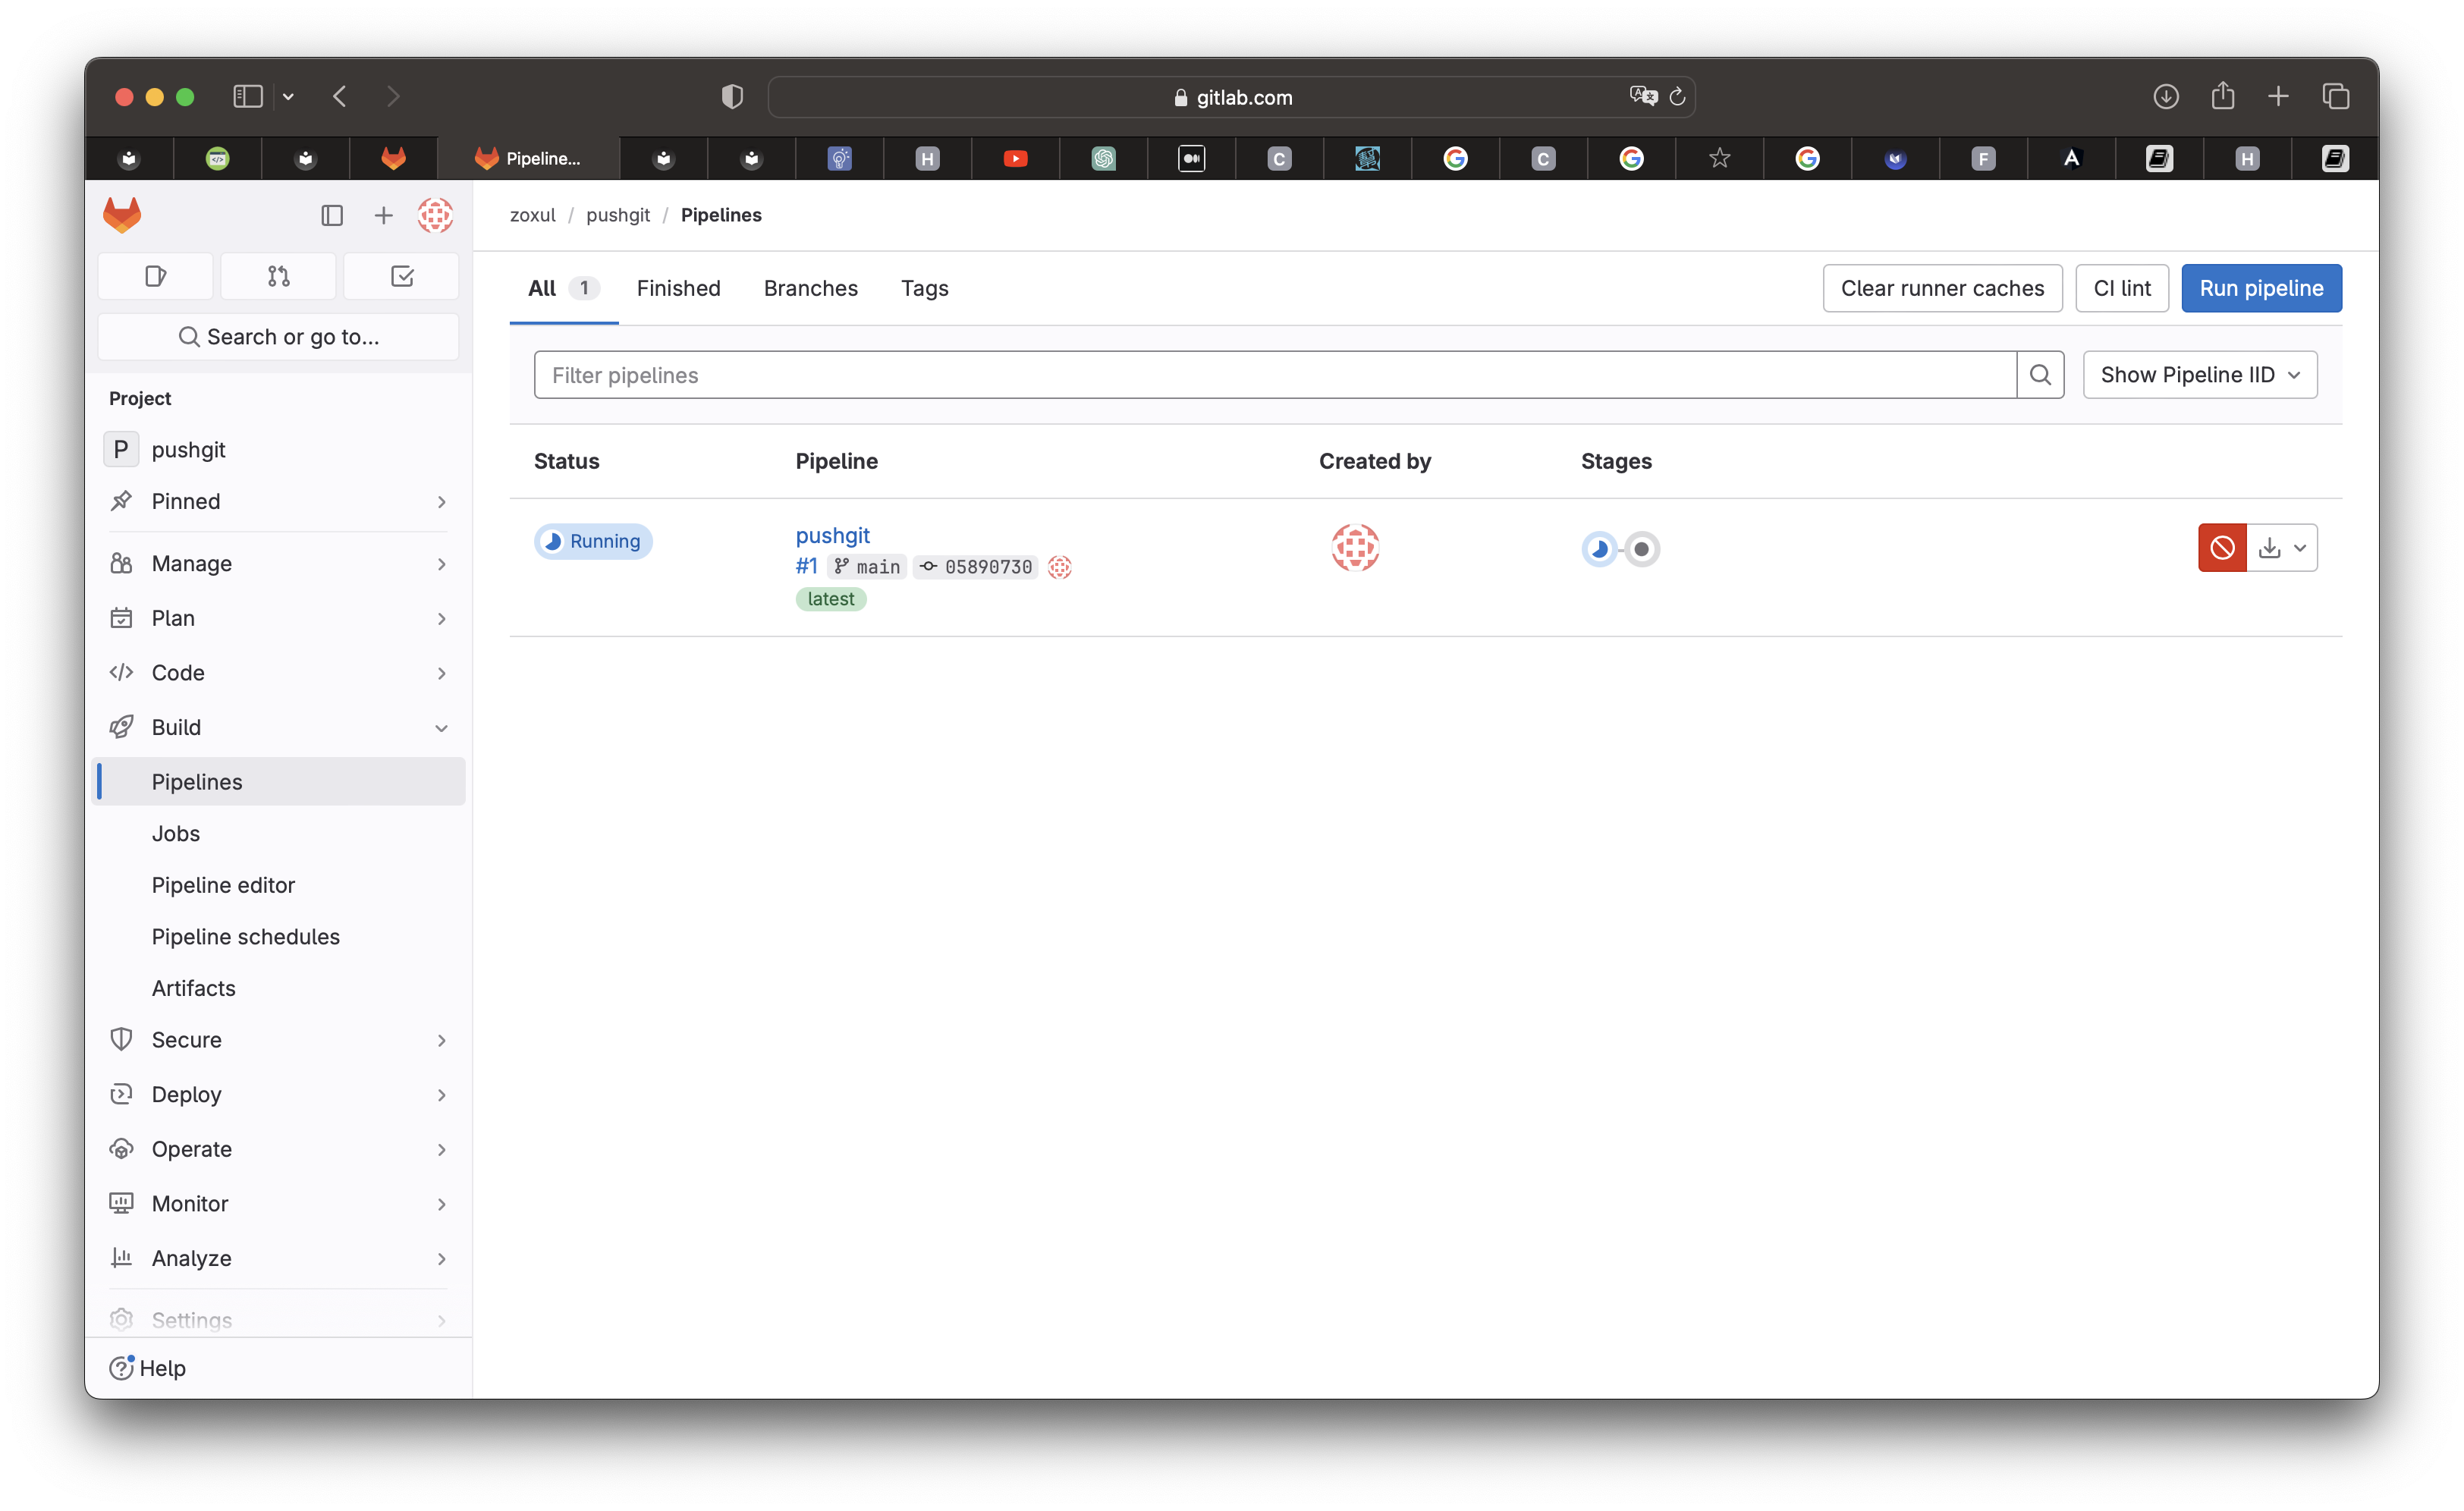This screenshot has width=2464, height=1511.
Task: Switch to the Branches tab
Action: pyautogui.click(x=810, y=288)
